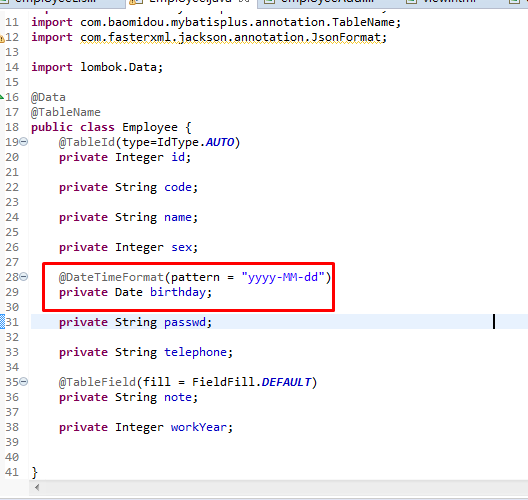The image size is (528, 500).
Task: Click 'lombok.Data' in the import
Action: [x=119, y=67]
